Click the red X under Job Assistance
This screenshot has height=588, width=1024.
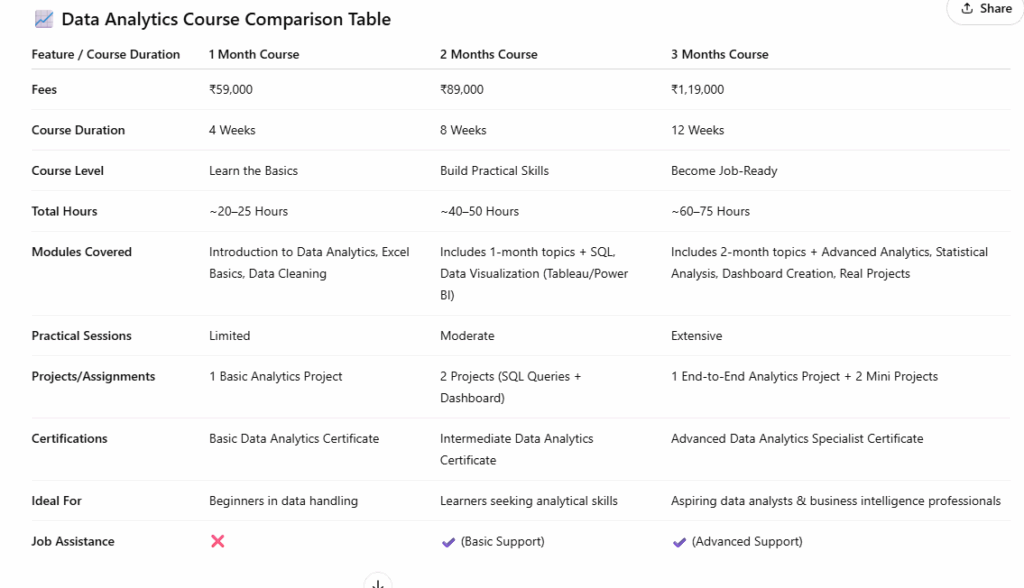pyautogui.click(x=217, y=541)
